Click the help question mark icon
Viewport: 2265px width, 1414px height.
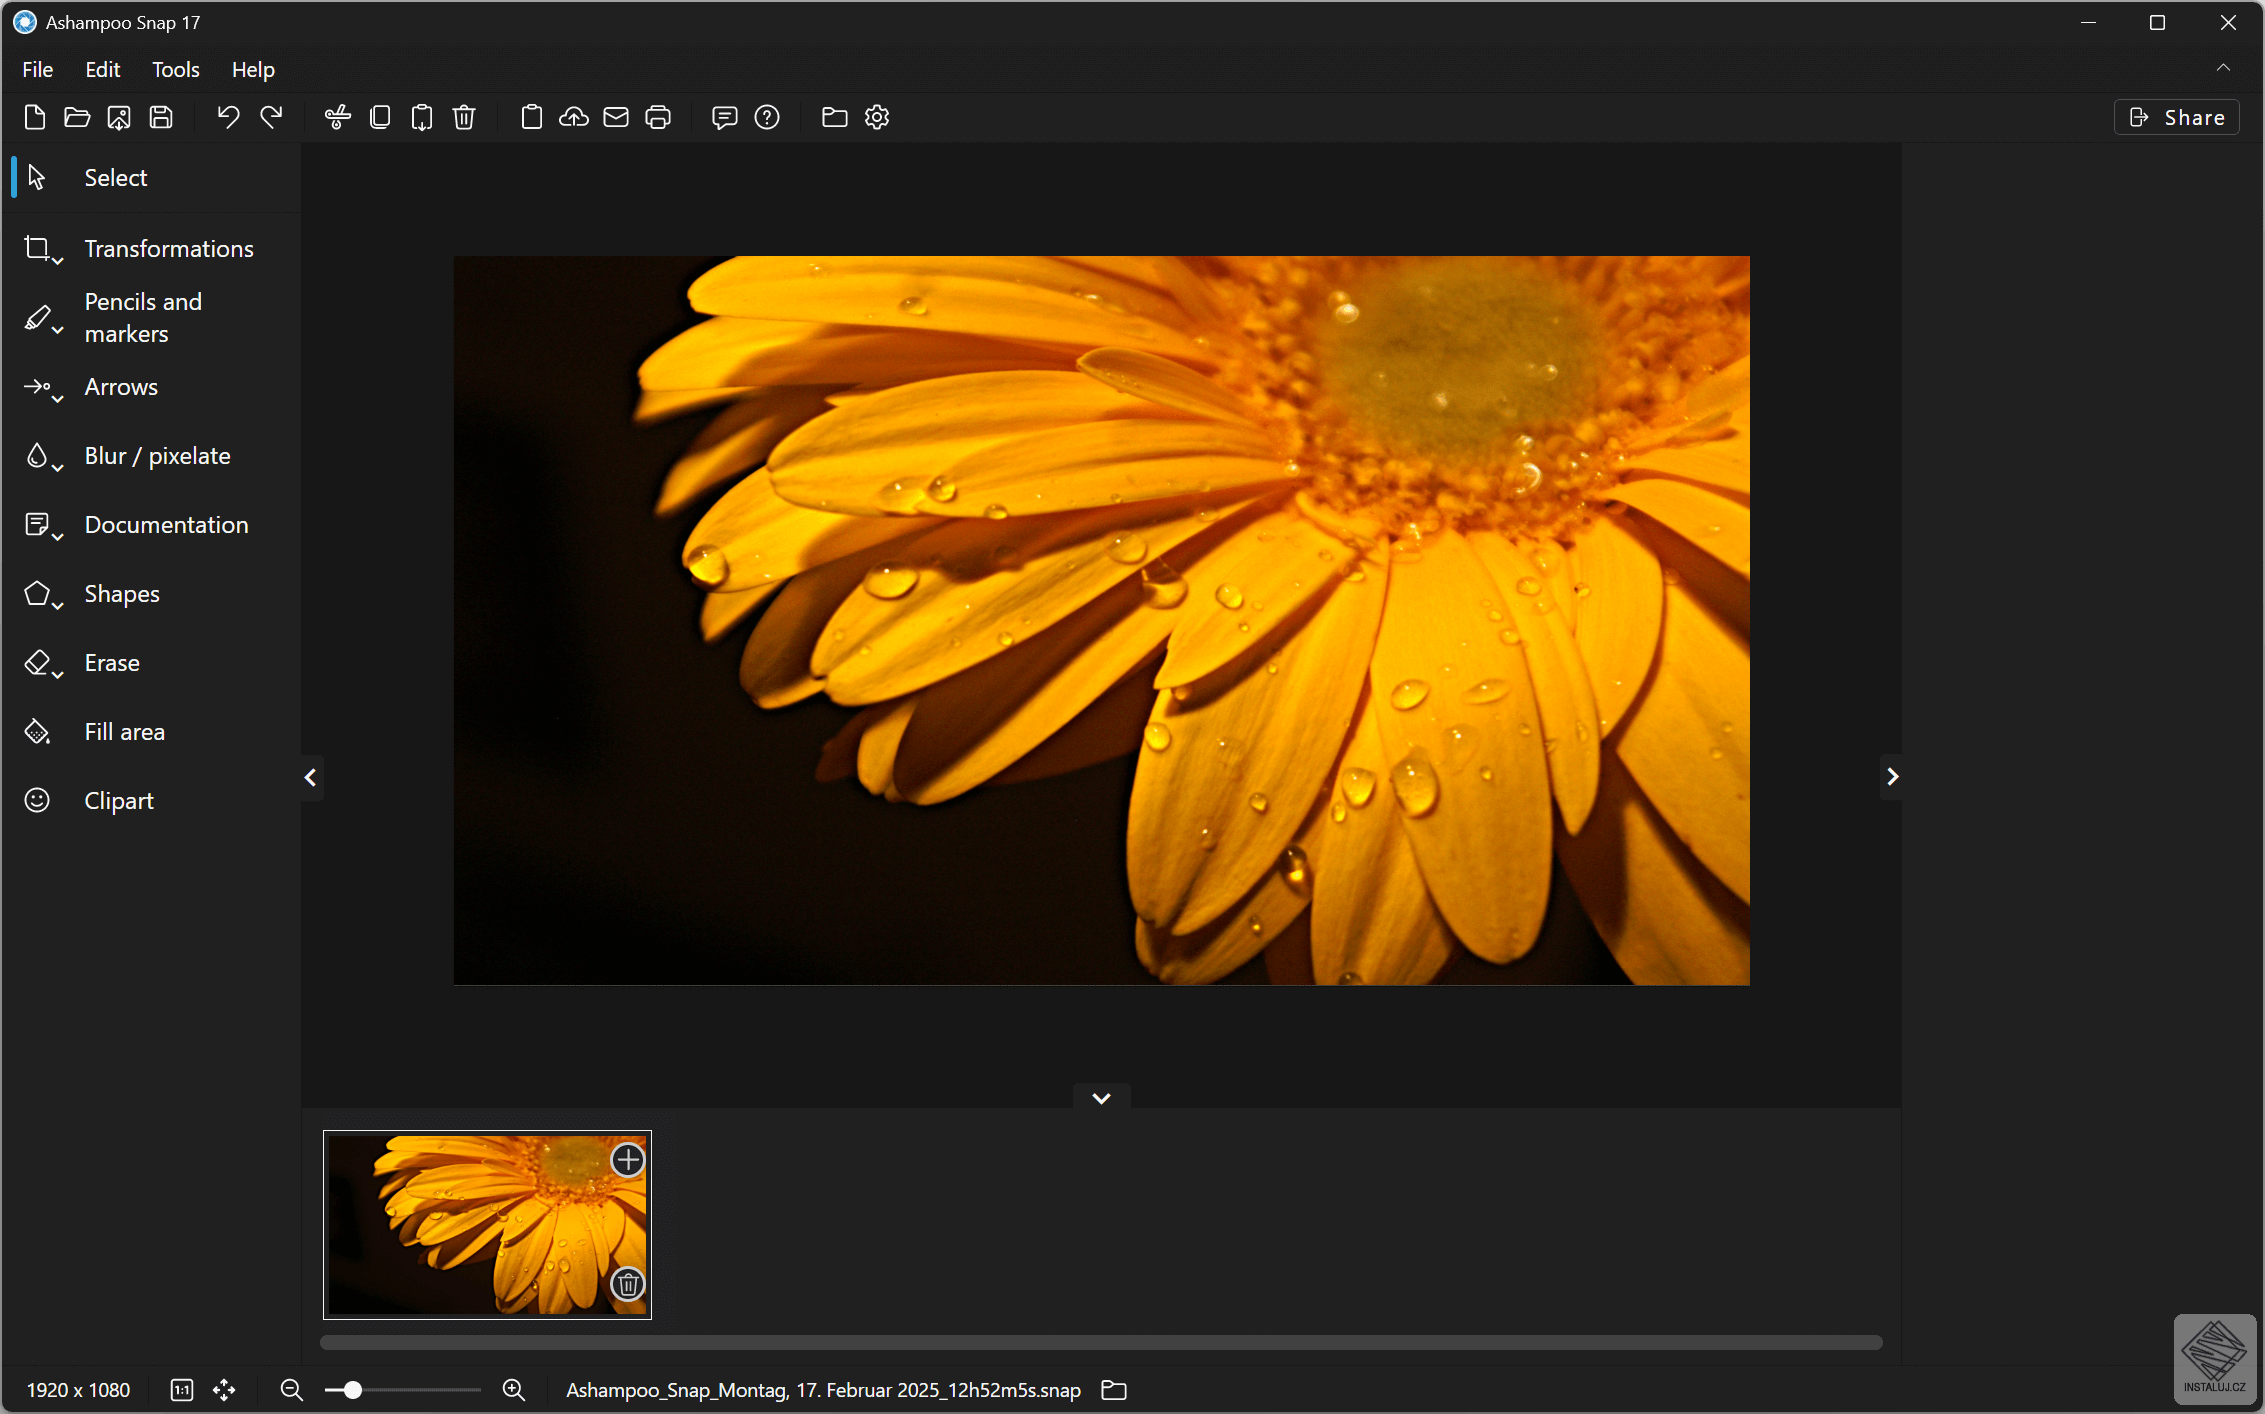[x=767, y=117]
